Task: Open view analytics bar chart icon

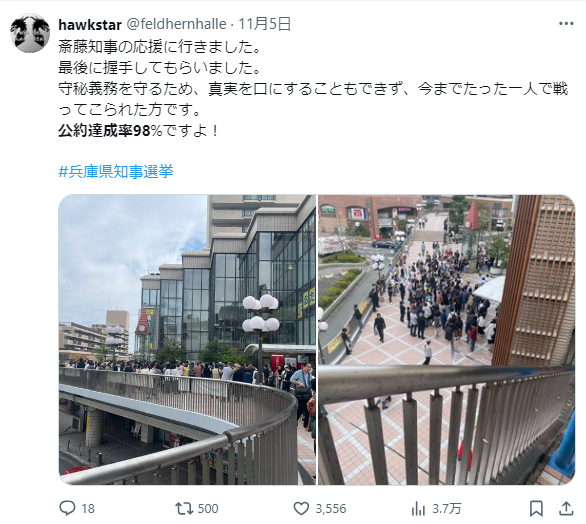Action: pos(418,509)
